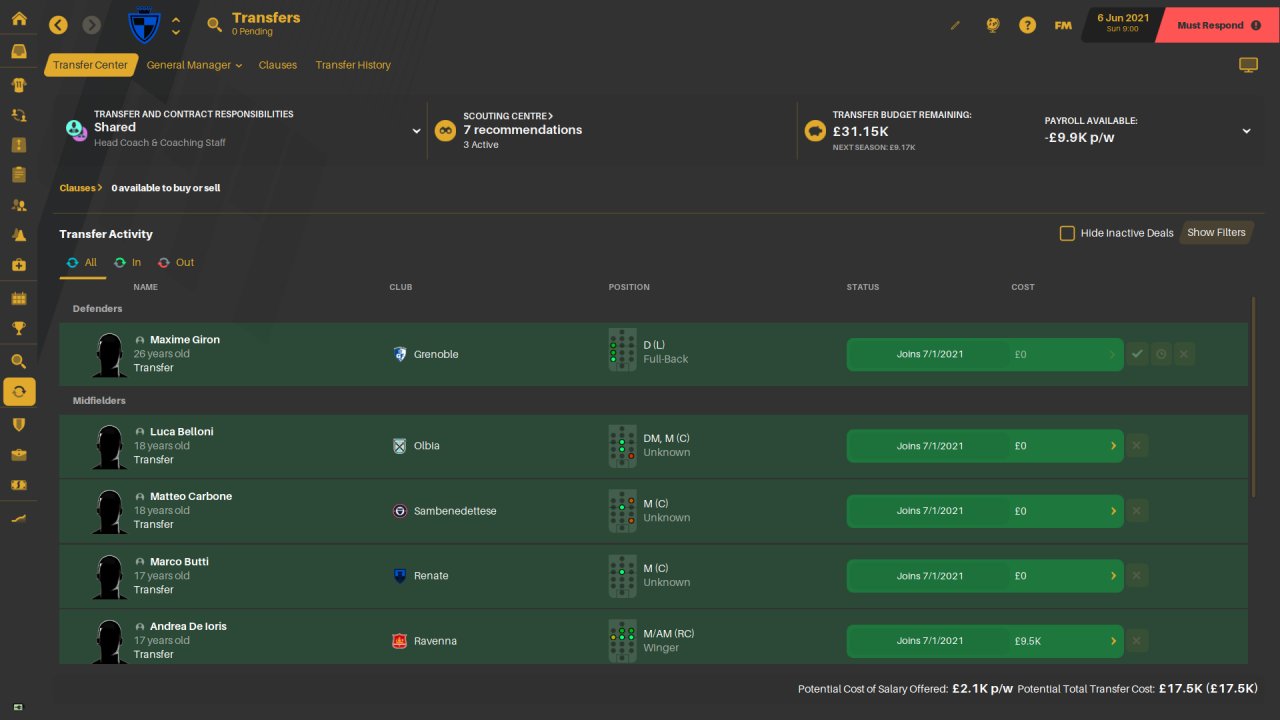This screenshot has width=1280, height=720.
Task: Open the FM menu logo
Action: pyautogui.click(x=1063, y=25)
